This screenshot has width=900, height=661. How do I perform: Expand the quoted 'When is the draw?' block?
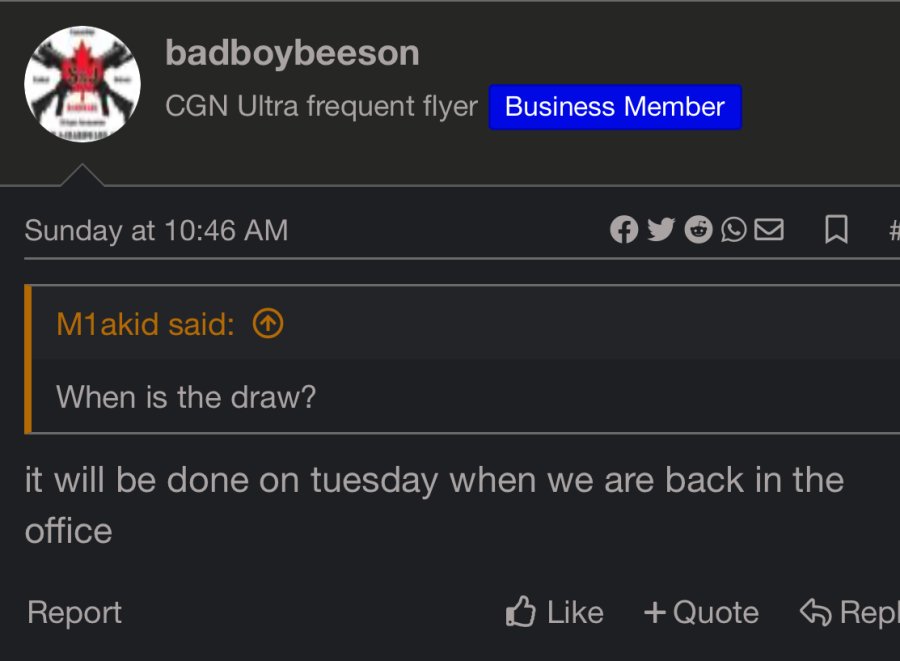click(x=186, y=397)
